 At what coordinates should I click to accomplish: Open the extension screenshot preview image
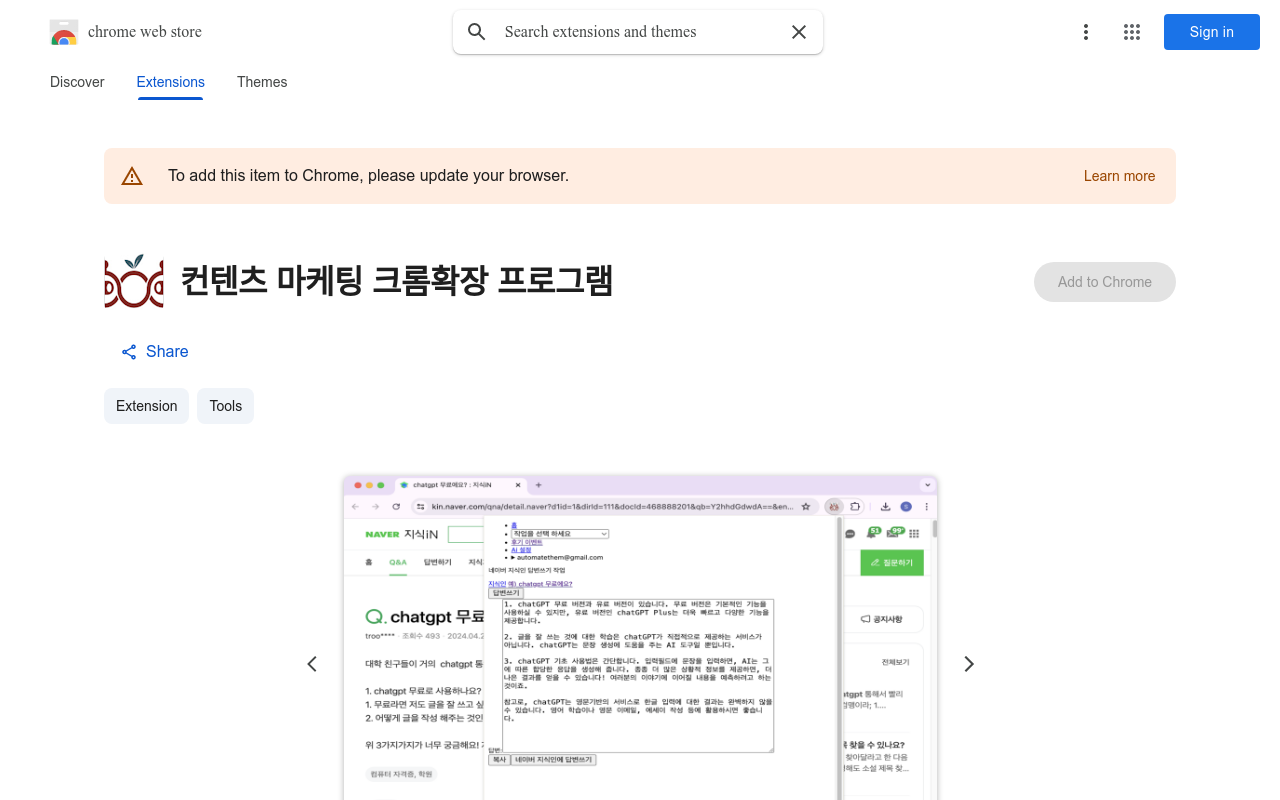click(x=640, y=638)
